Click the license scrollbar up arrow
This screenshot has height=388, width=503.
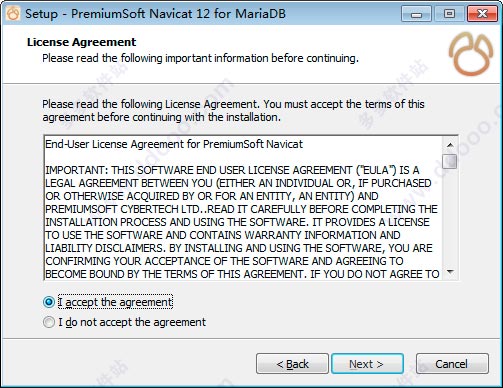tap(450, 145)
